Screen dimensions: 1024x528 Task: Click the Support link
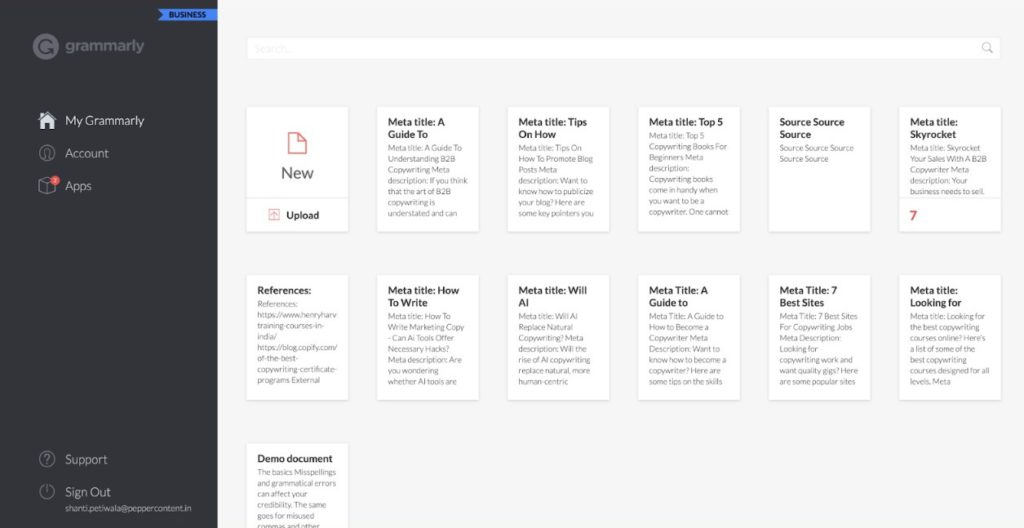pos(86,460)
